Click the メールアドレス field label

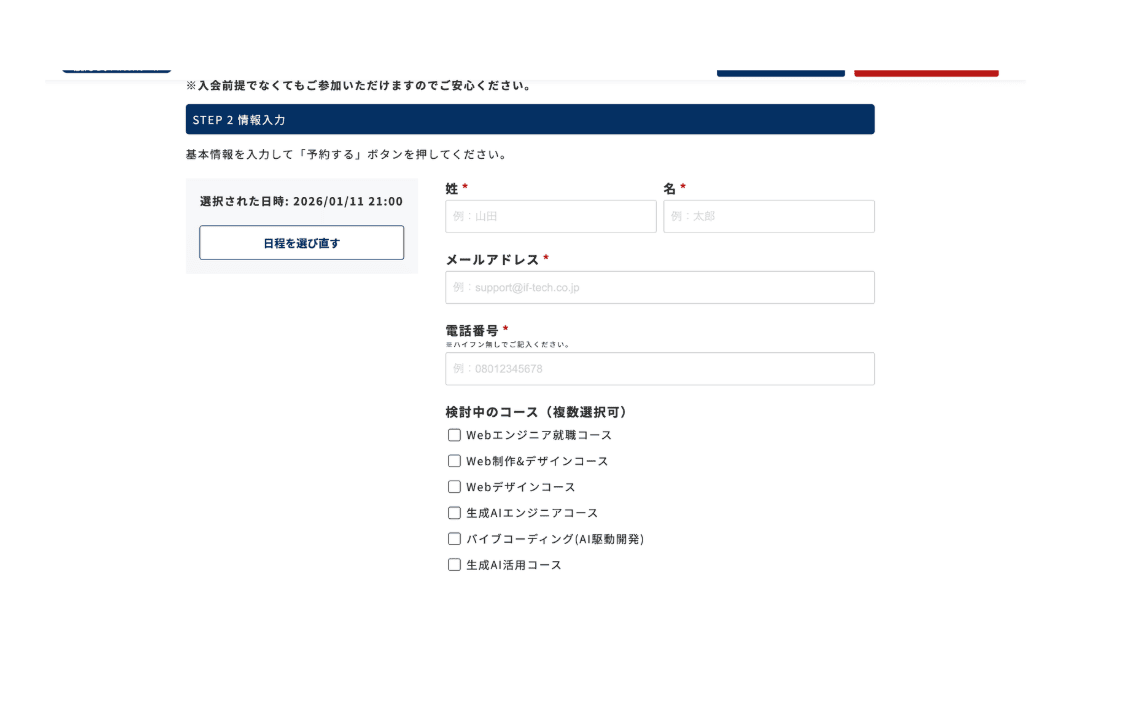click(x=492, y=259)
